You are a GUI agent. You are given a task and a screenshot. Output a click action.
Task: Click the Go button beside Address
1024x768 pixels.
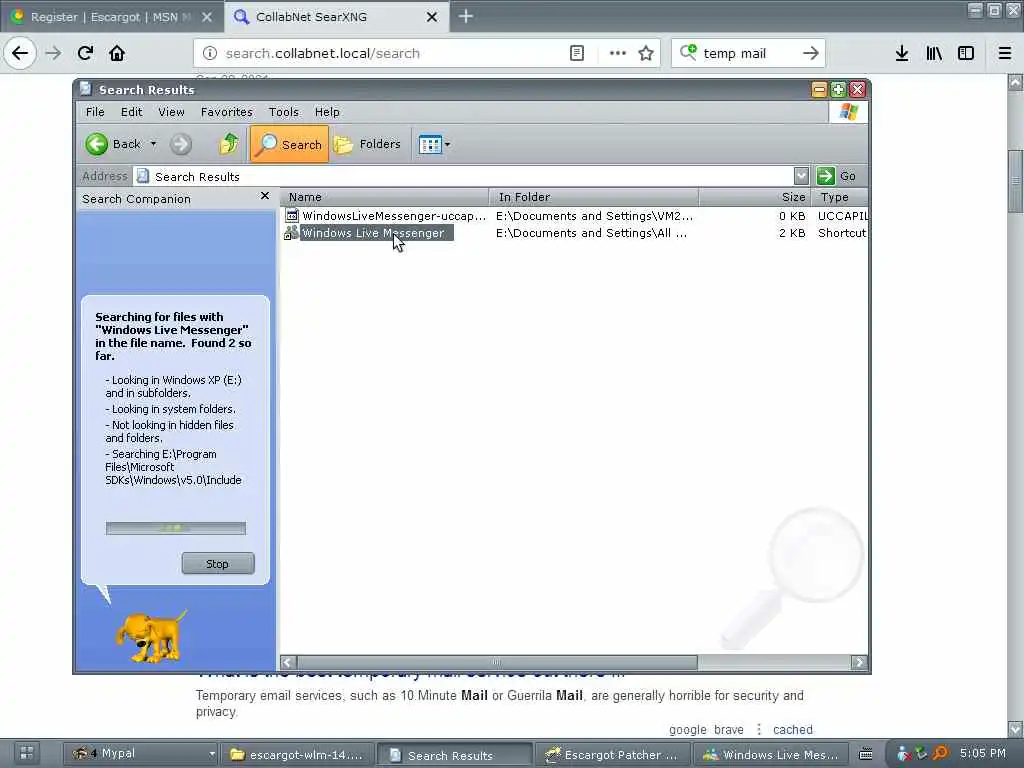pos(838,176)
